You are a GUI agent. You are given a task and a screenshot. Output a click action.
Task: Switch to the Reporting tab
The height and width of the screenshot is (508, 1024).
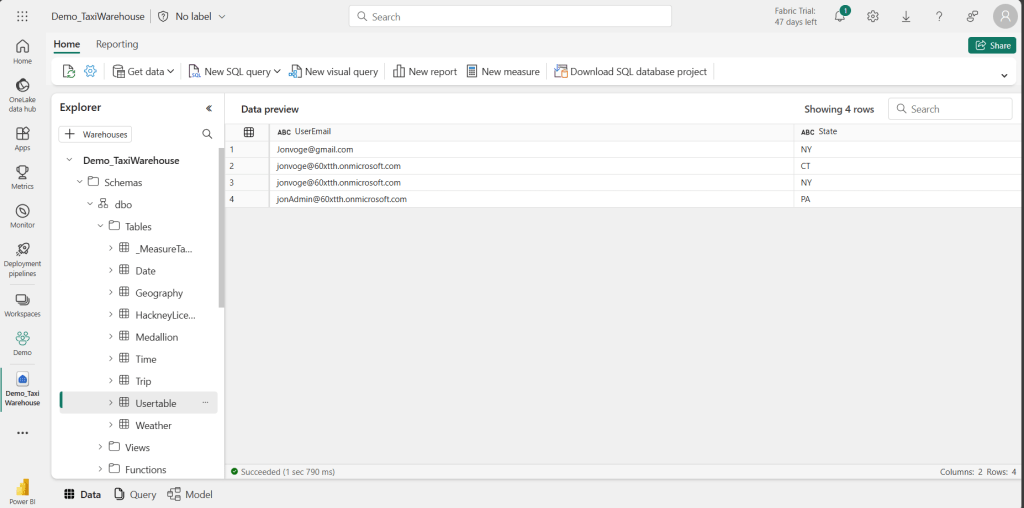pos(117,44)
